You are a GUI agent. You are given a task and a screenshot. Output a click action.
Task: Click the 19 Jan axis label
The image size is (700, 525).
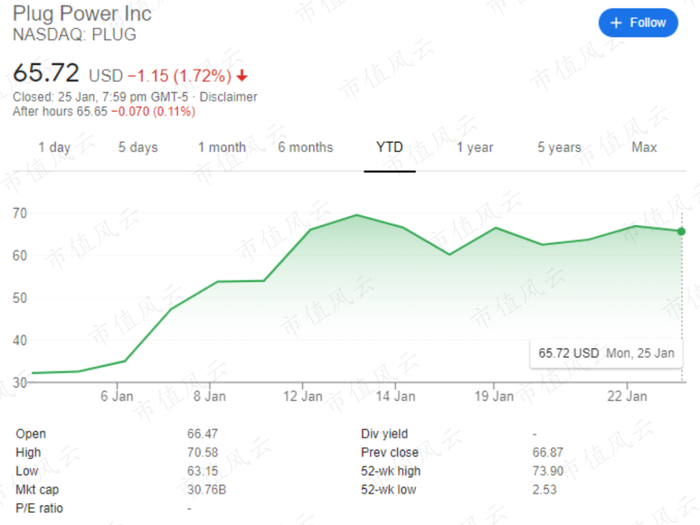(x=494, y=396)
